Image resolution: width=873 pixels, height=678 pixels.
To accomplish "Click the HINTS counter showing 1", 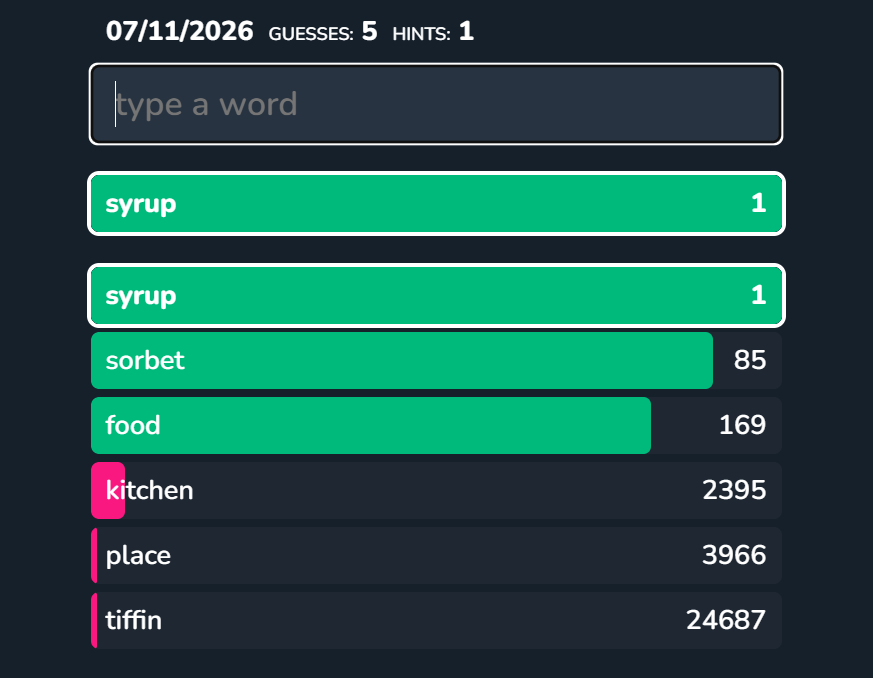I will point(433,32).
